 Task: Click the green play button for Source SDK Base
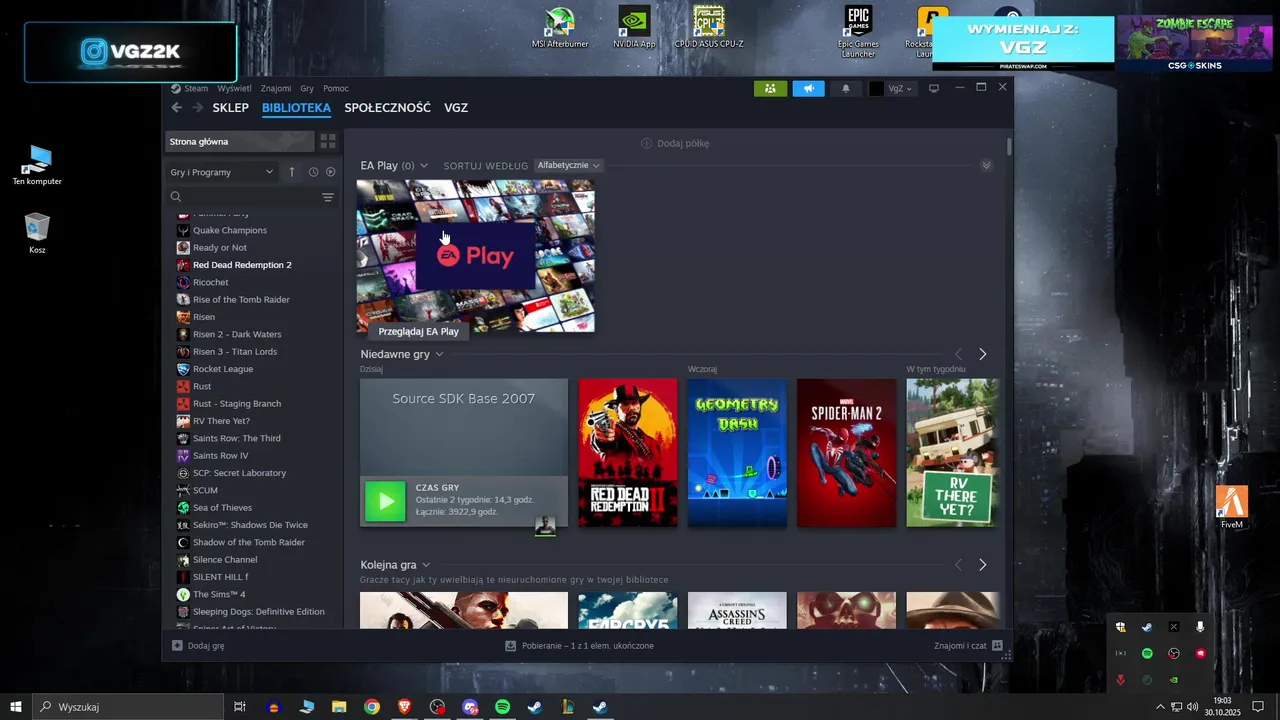(385, 501)
